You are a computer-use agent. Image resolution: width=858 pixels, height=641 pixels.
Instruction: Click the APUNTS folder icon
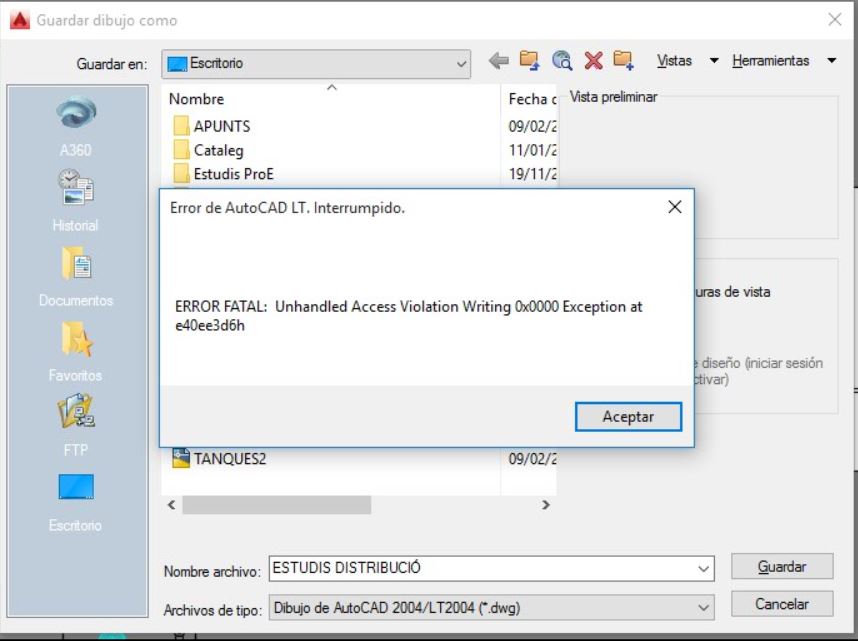coord(181,126)
